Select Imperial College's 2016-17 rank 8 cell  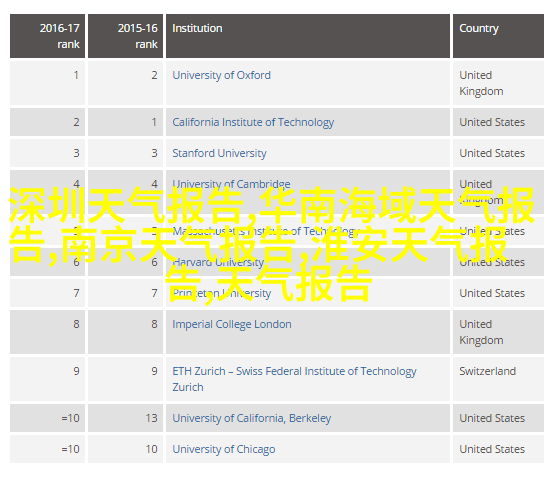(48, 332)
